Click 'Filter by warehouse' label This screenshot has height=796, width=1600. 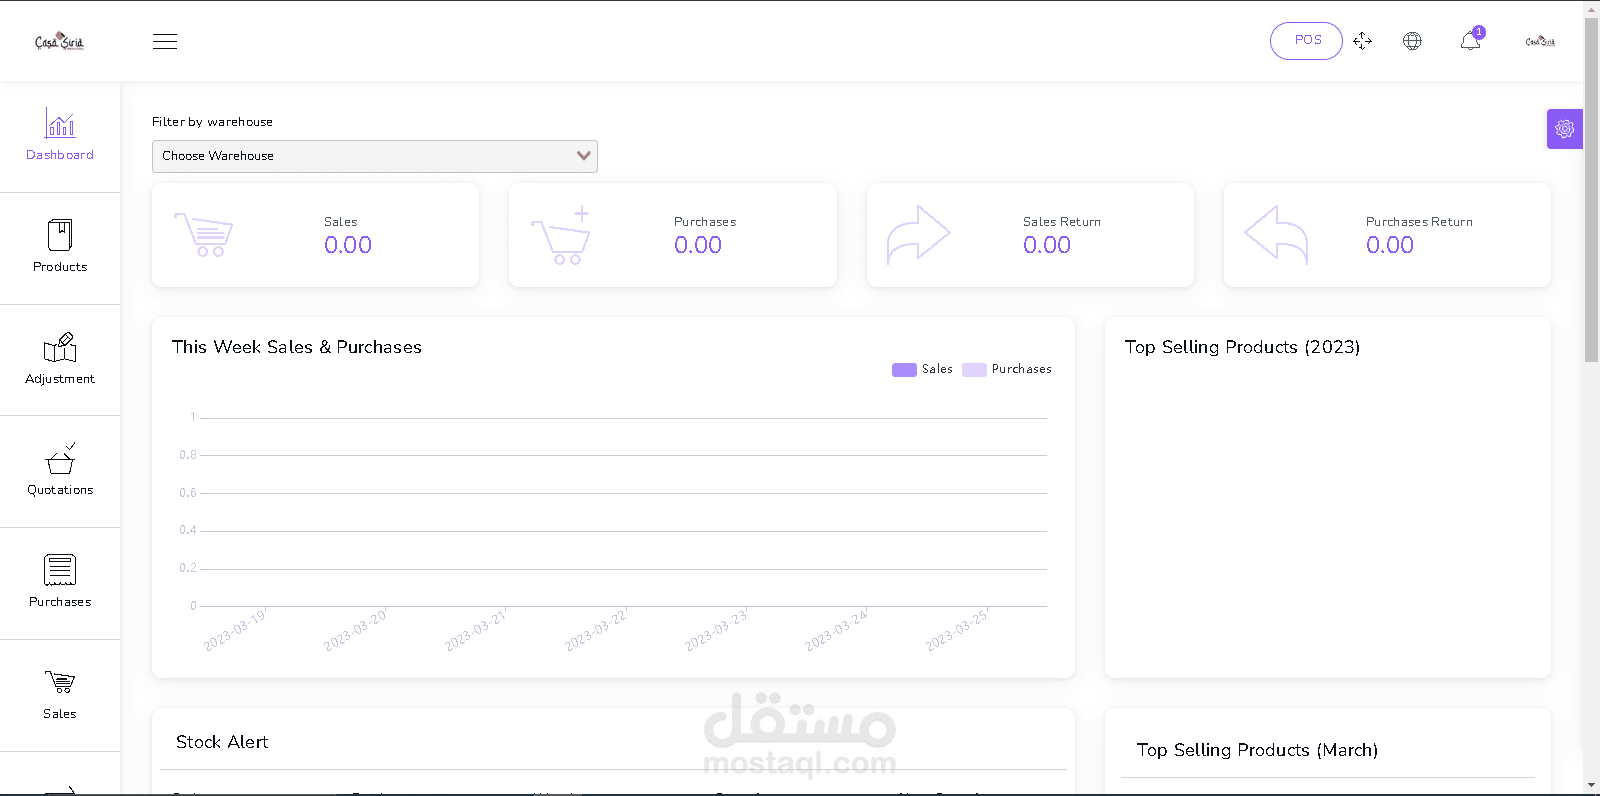pos(212,122)
